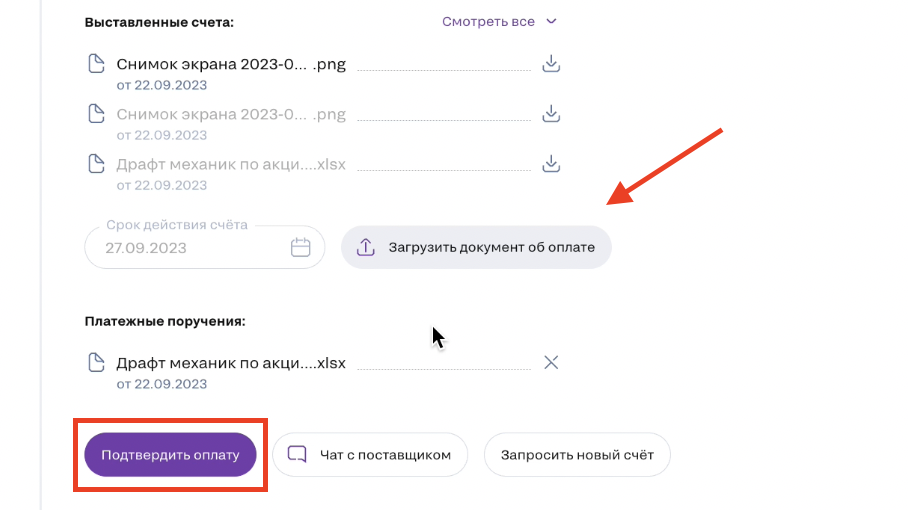Click file icon of second Снимок экрана invoice
Viewport: 908px width, 510px height.
coord(96,113)
